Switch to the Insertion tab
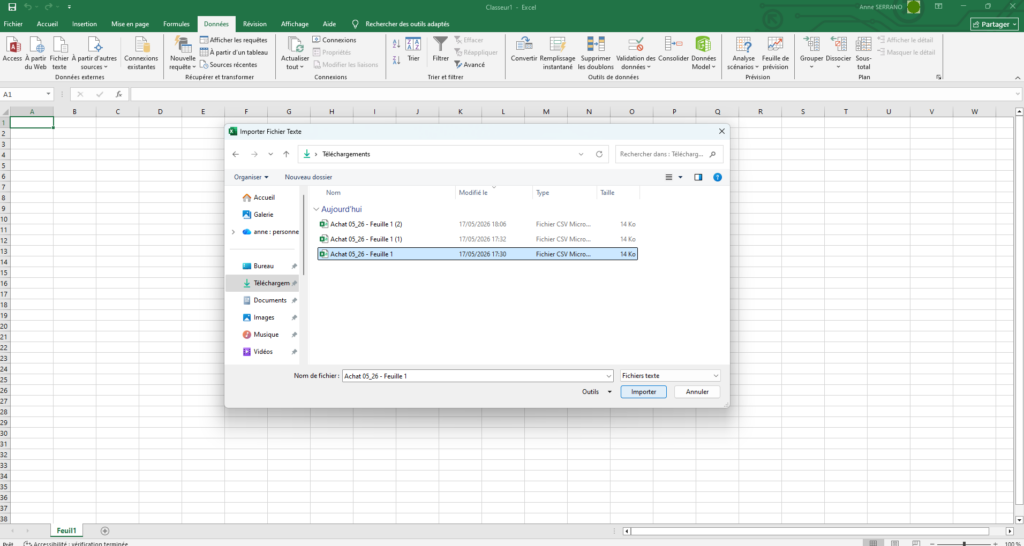This screenshot has width=1024, height=546. [x=84, y=24]
